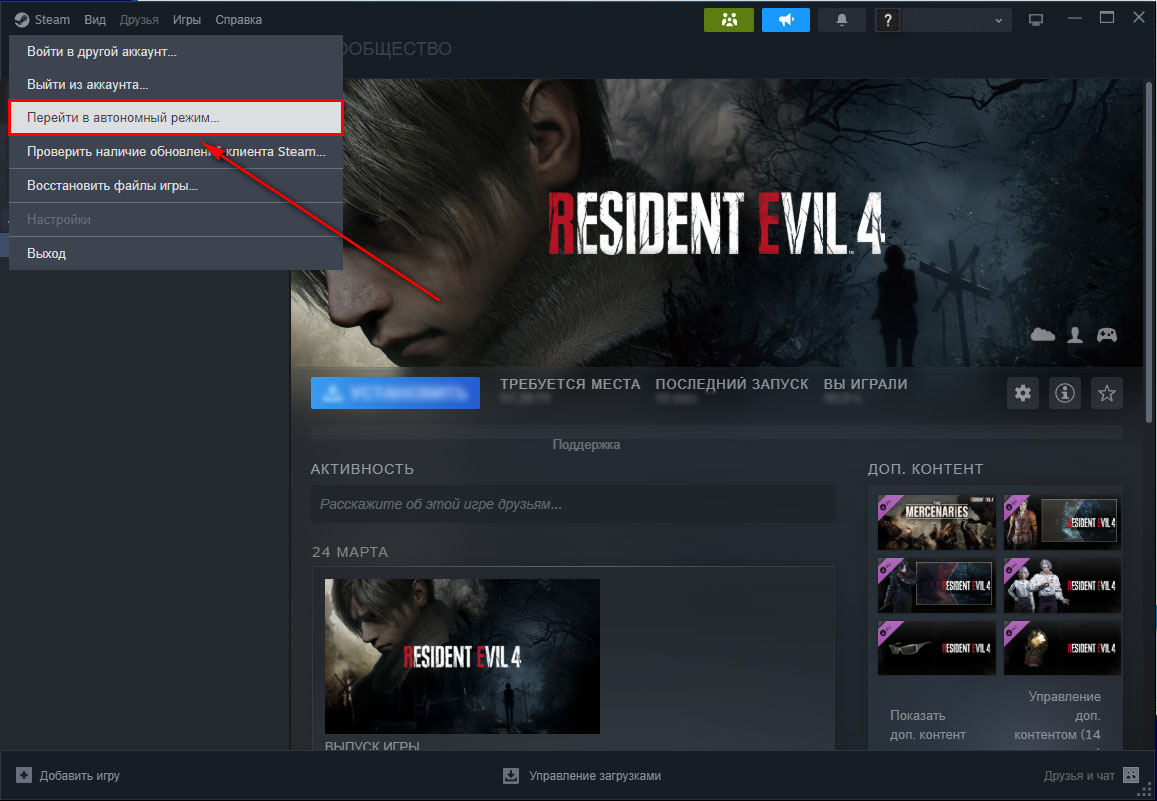
Task: Open the Поддержка tab link
Action: pyautogui.click(x=586, y=445)
